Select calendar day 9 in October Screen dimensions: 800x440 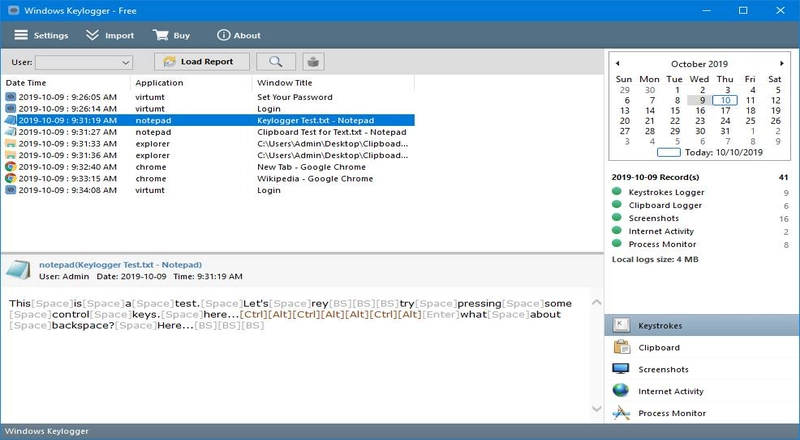[x=702, y=100]
